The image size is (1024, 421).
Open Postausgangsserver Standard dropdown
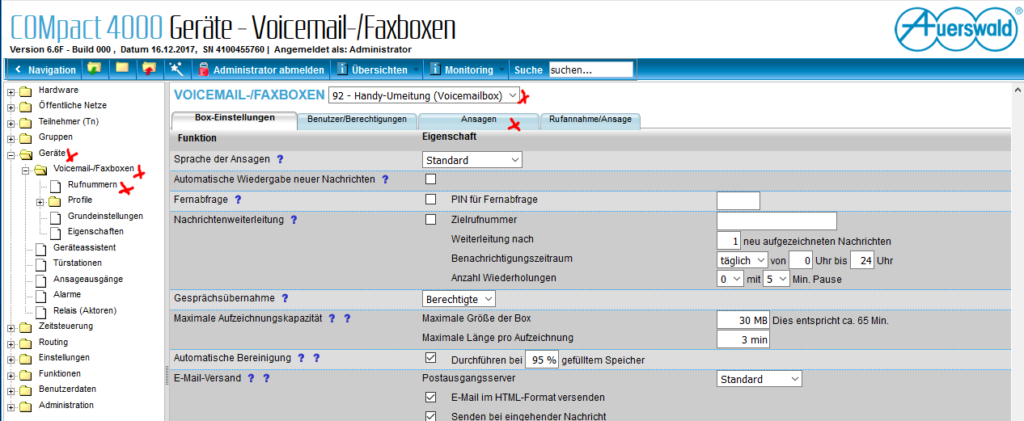click(759, 379)
